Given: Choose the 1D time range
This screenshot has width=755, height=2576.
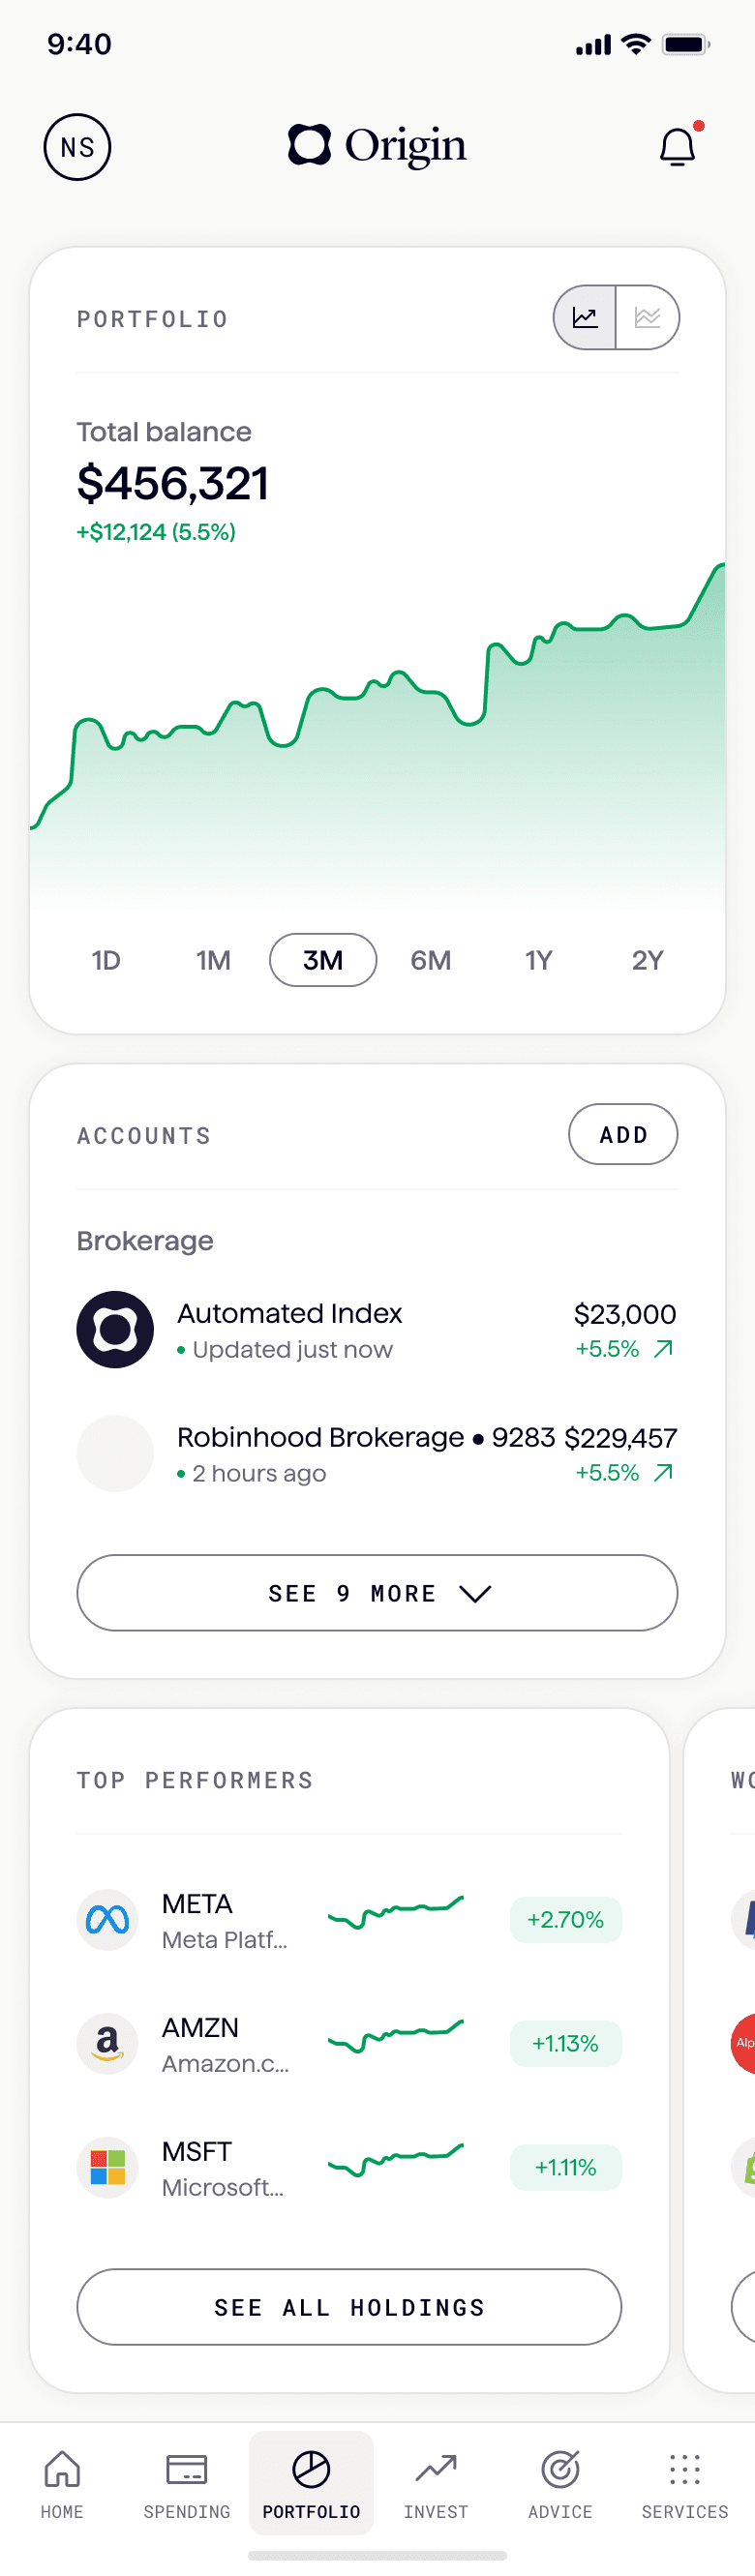Looking at the screenshot, I should coord(106,960).
